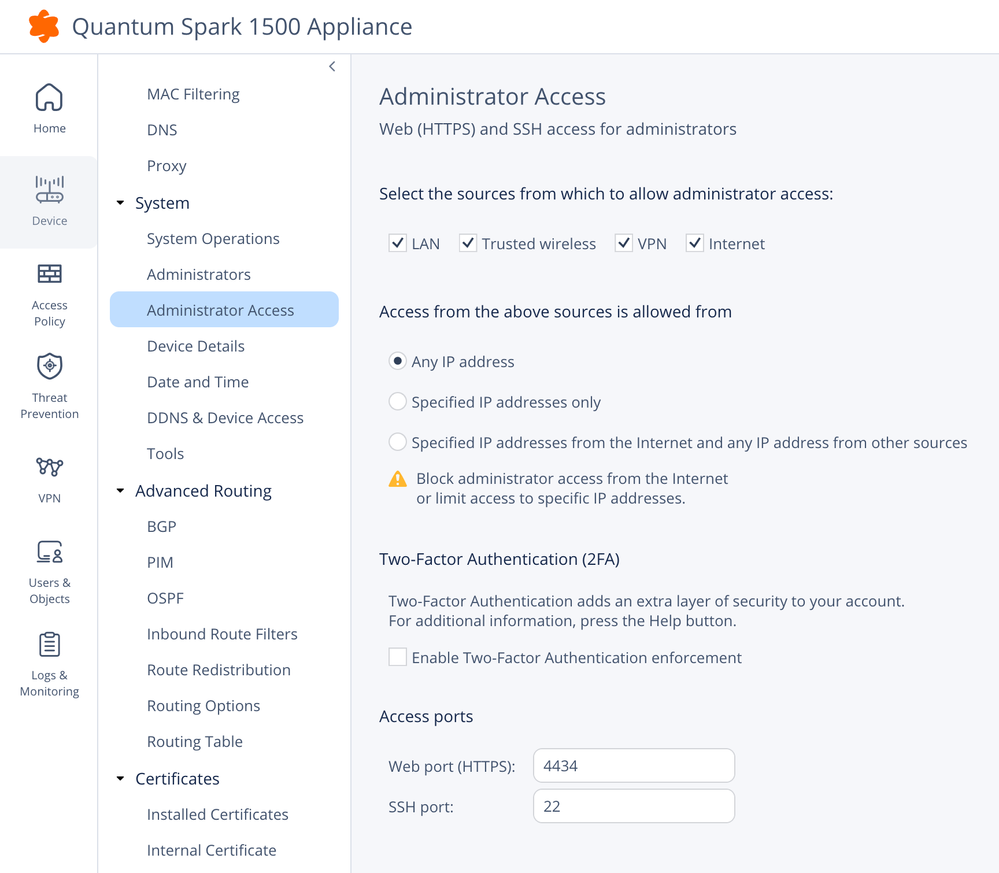Open OSPF routing settings
This screenshot has width=999, height=873.
point(165,598)
